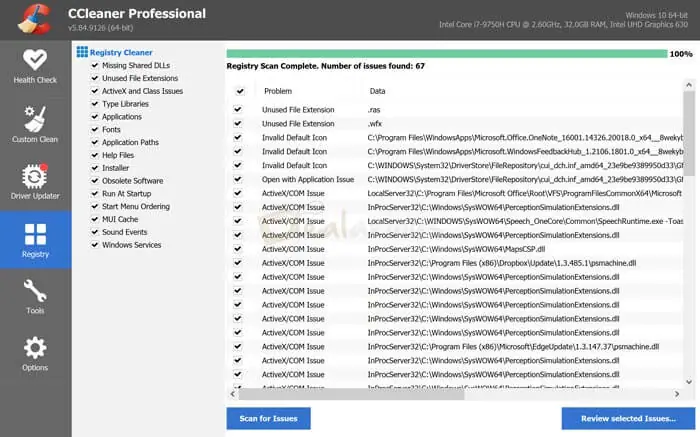Image resolution: width=700 pixels, height=437 pixels.
Task: Click Review selected Issues button
Action: (628, 418)
